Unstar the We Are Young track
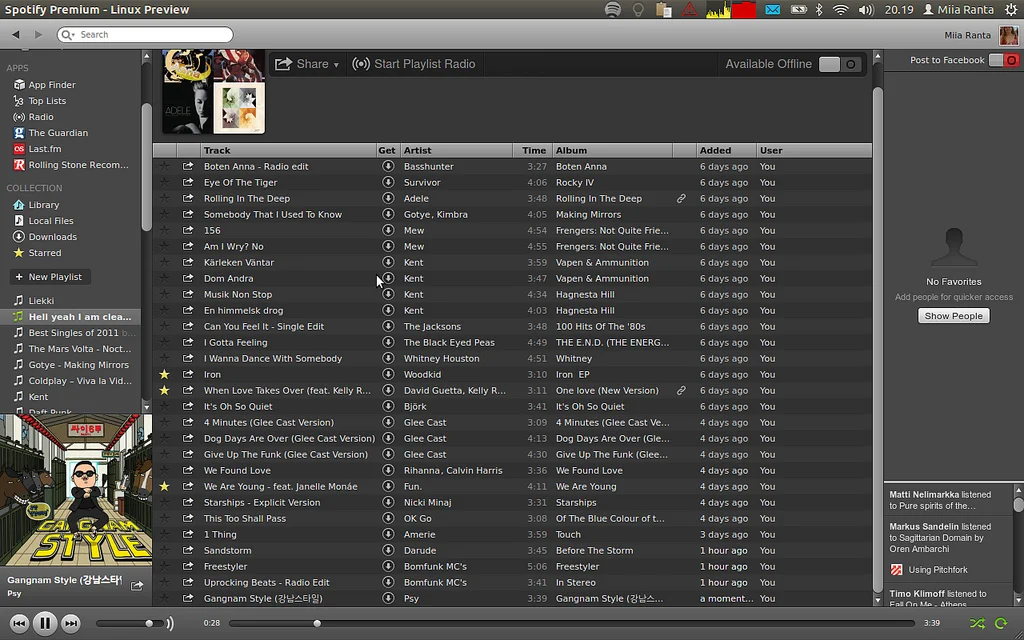 (165, 487)
